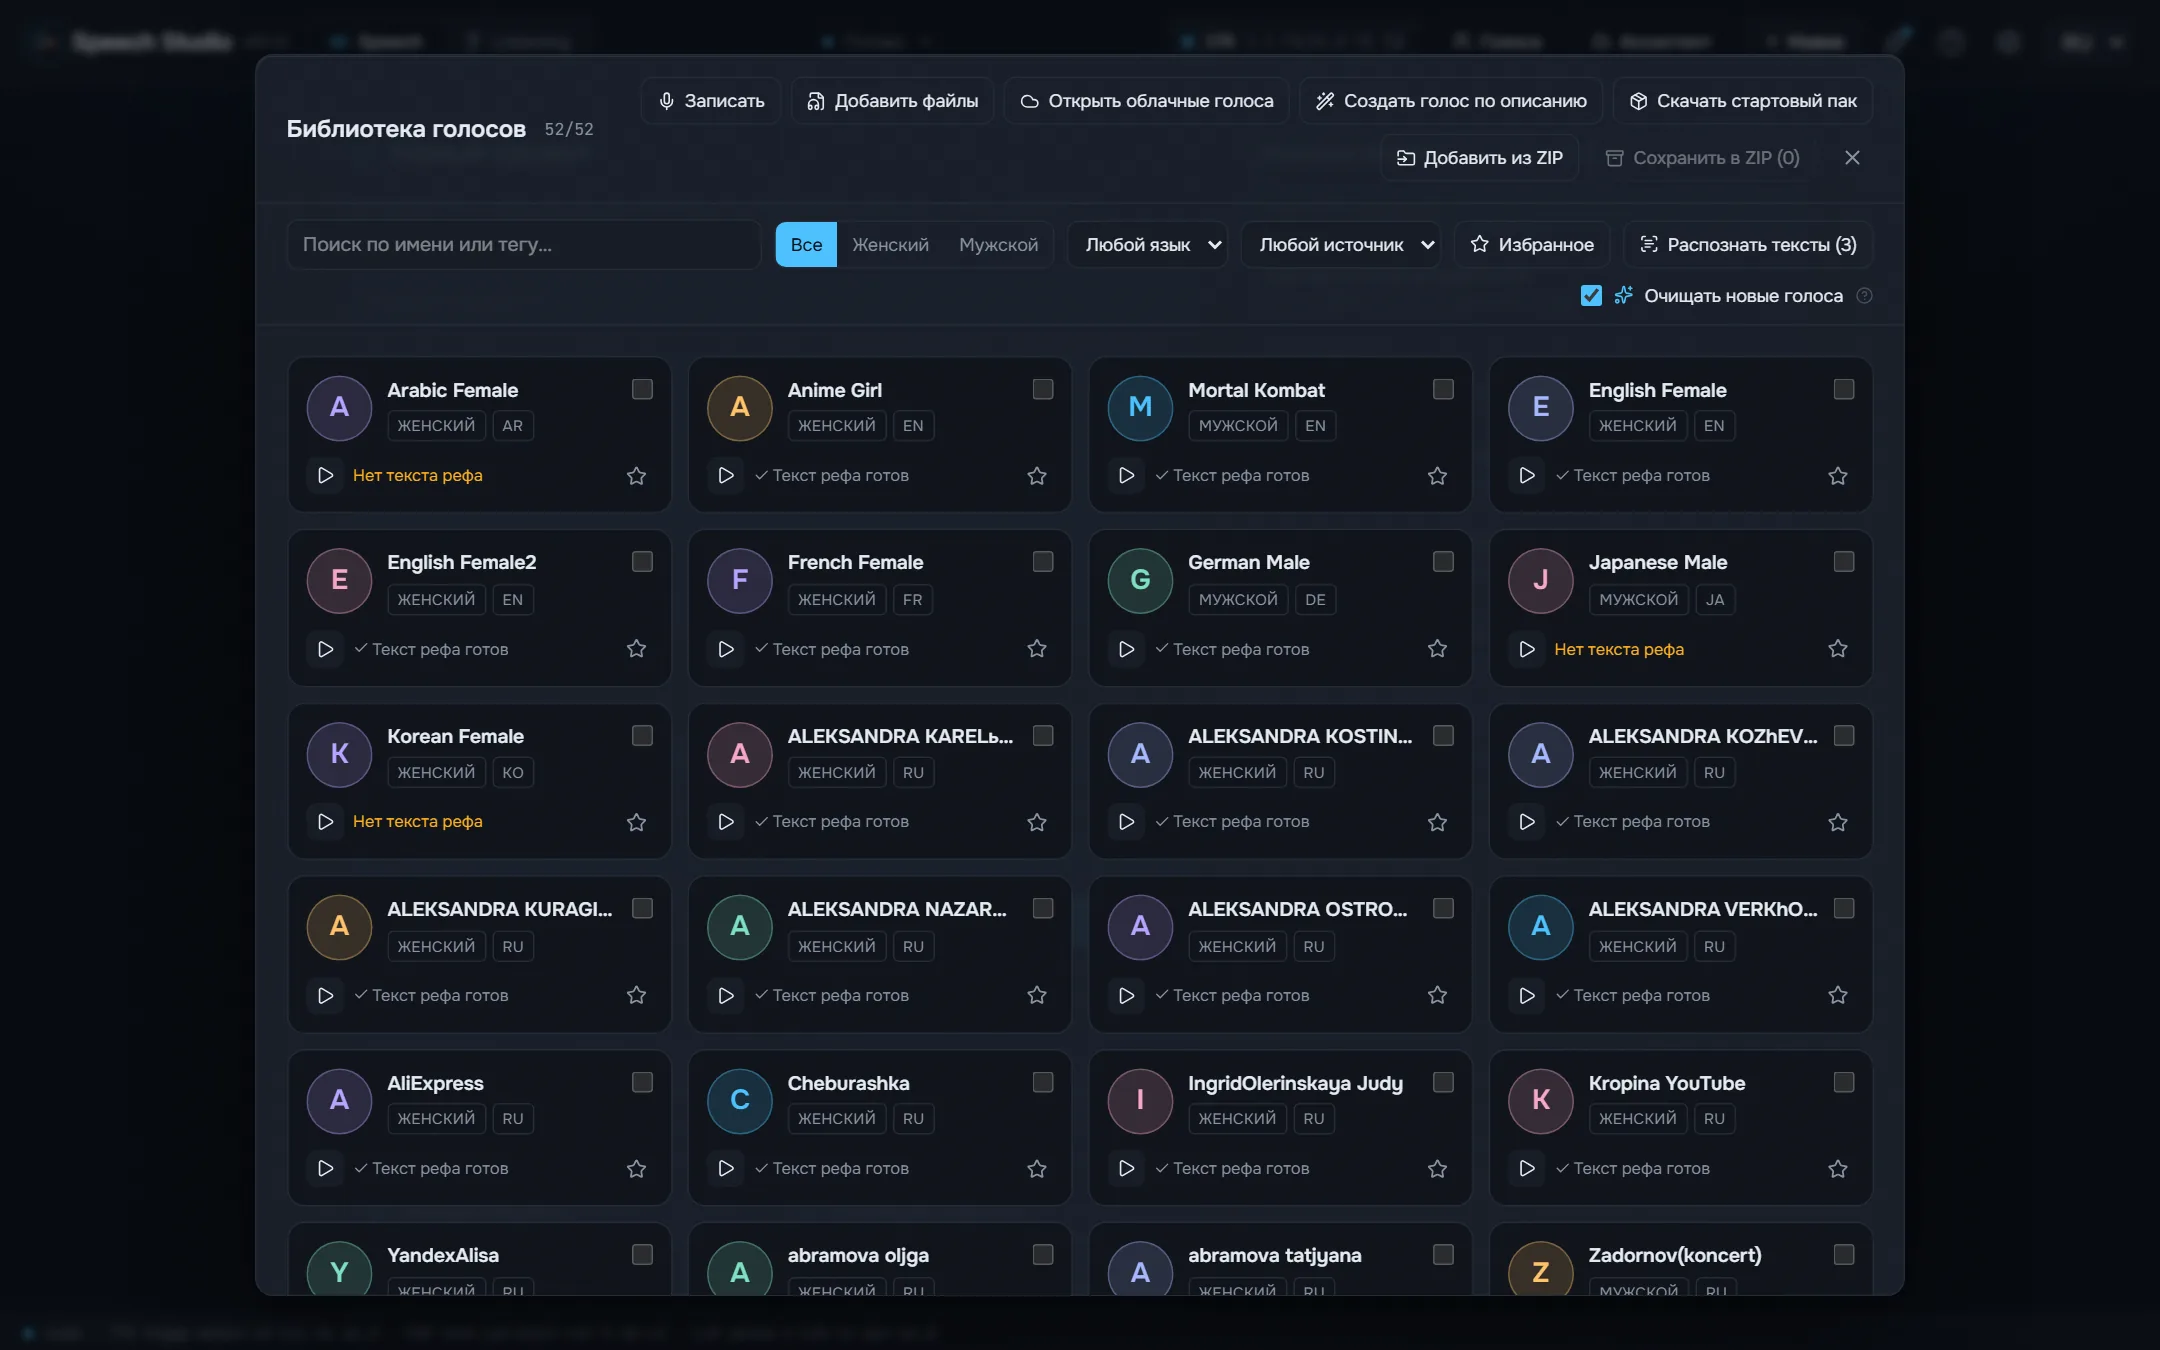Select the Japanese Male checkbox

click(1844, 562)
